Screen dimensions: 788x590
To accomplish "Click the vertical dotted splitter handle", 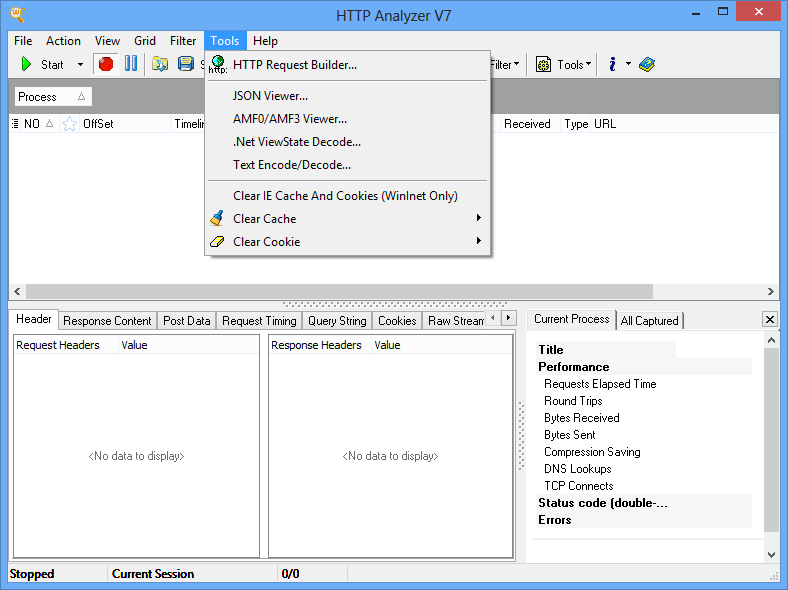I will [522, 436].
